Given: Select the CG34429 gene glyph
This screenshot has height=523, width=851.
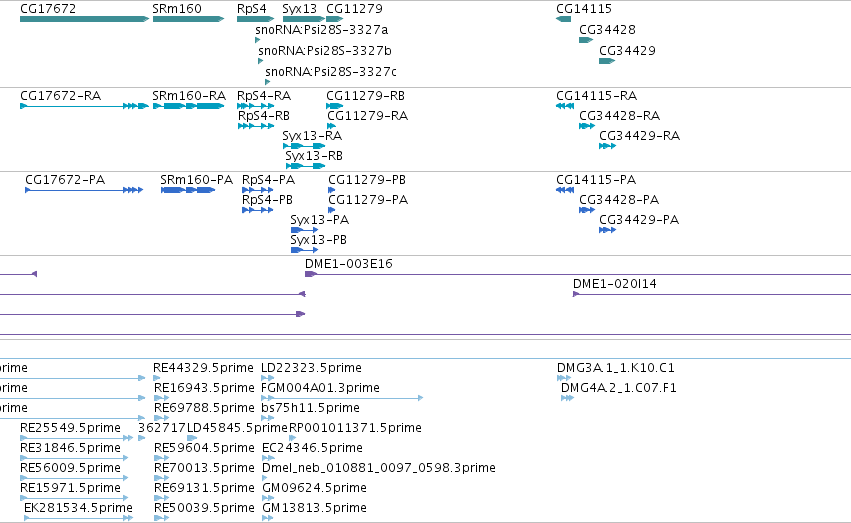Looking at the screenshot, I should 607,61.
